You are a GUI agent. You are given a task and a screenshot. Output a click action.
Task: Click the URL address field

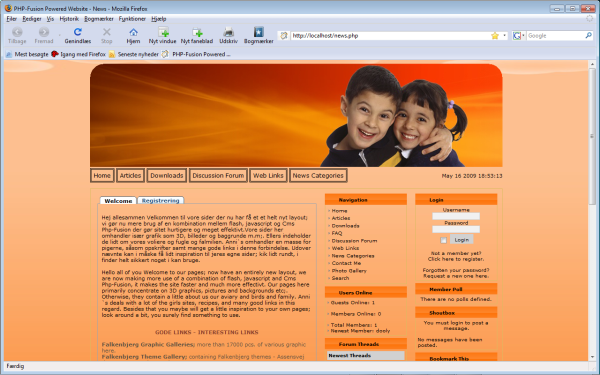coord(390,36)
